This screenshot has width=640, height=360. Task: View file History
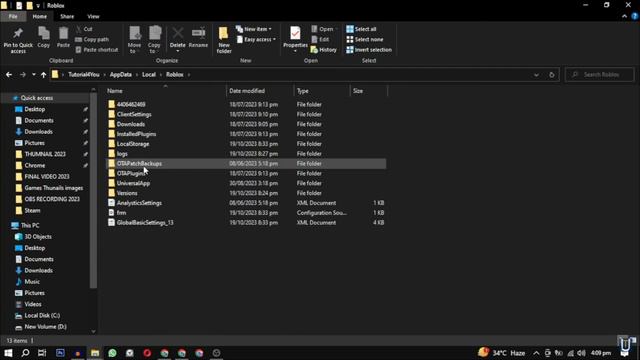[324, 50]
